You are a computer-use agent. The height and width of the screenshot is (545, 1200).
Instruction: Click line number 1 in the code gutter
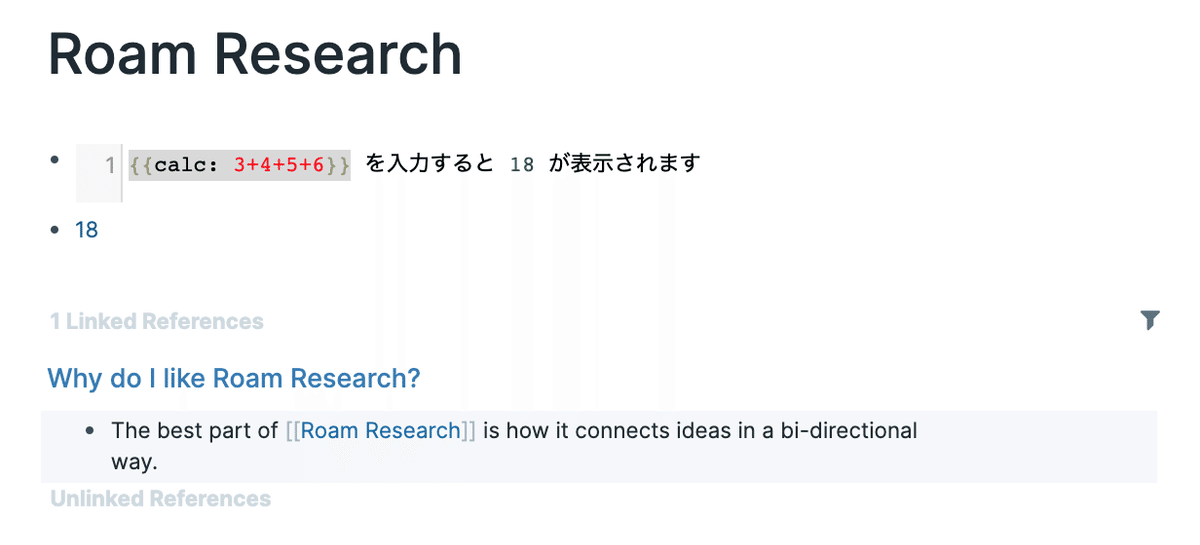110,165
